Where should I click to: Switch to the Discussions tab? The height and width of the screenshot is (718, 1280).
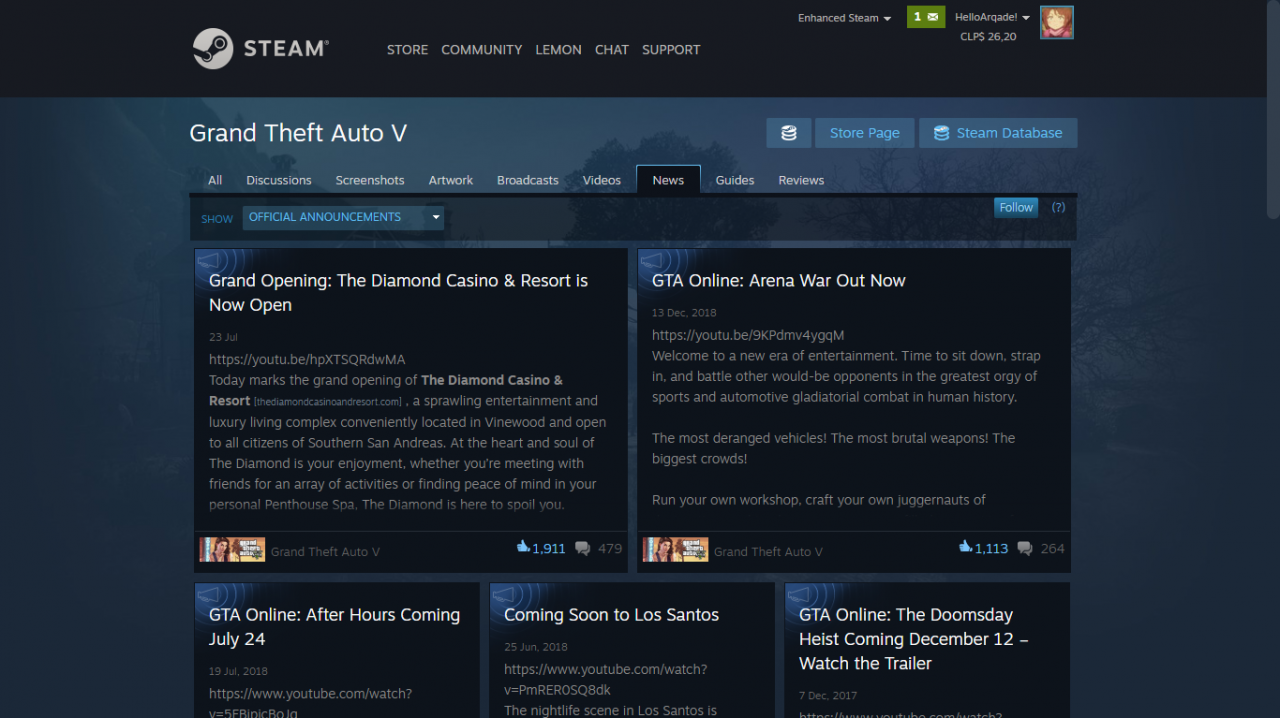click(279, 180)
